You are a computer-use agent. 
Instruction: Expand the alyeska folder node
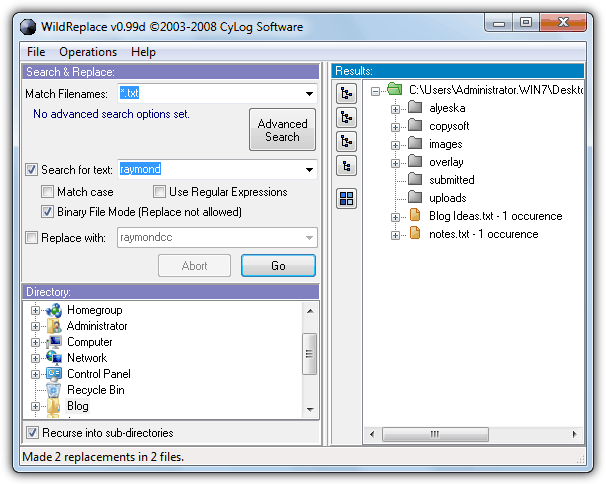pos(395,109)
